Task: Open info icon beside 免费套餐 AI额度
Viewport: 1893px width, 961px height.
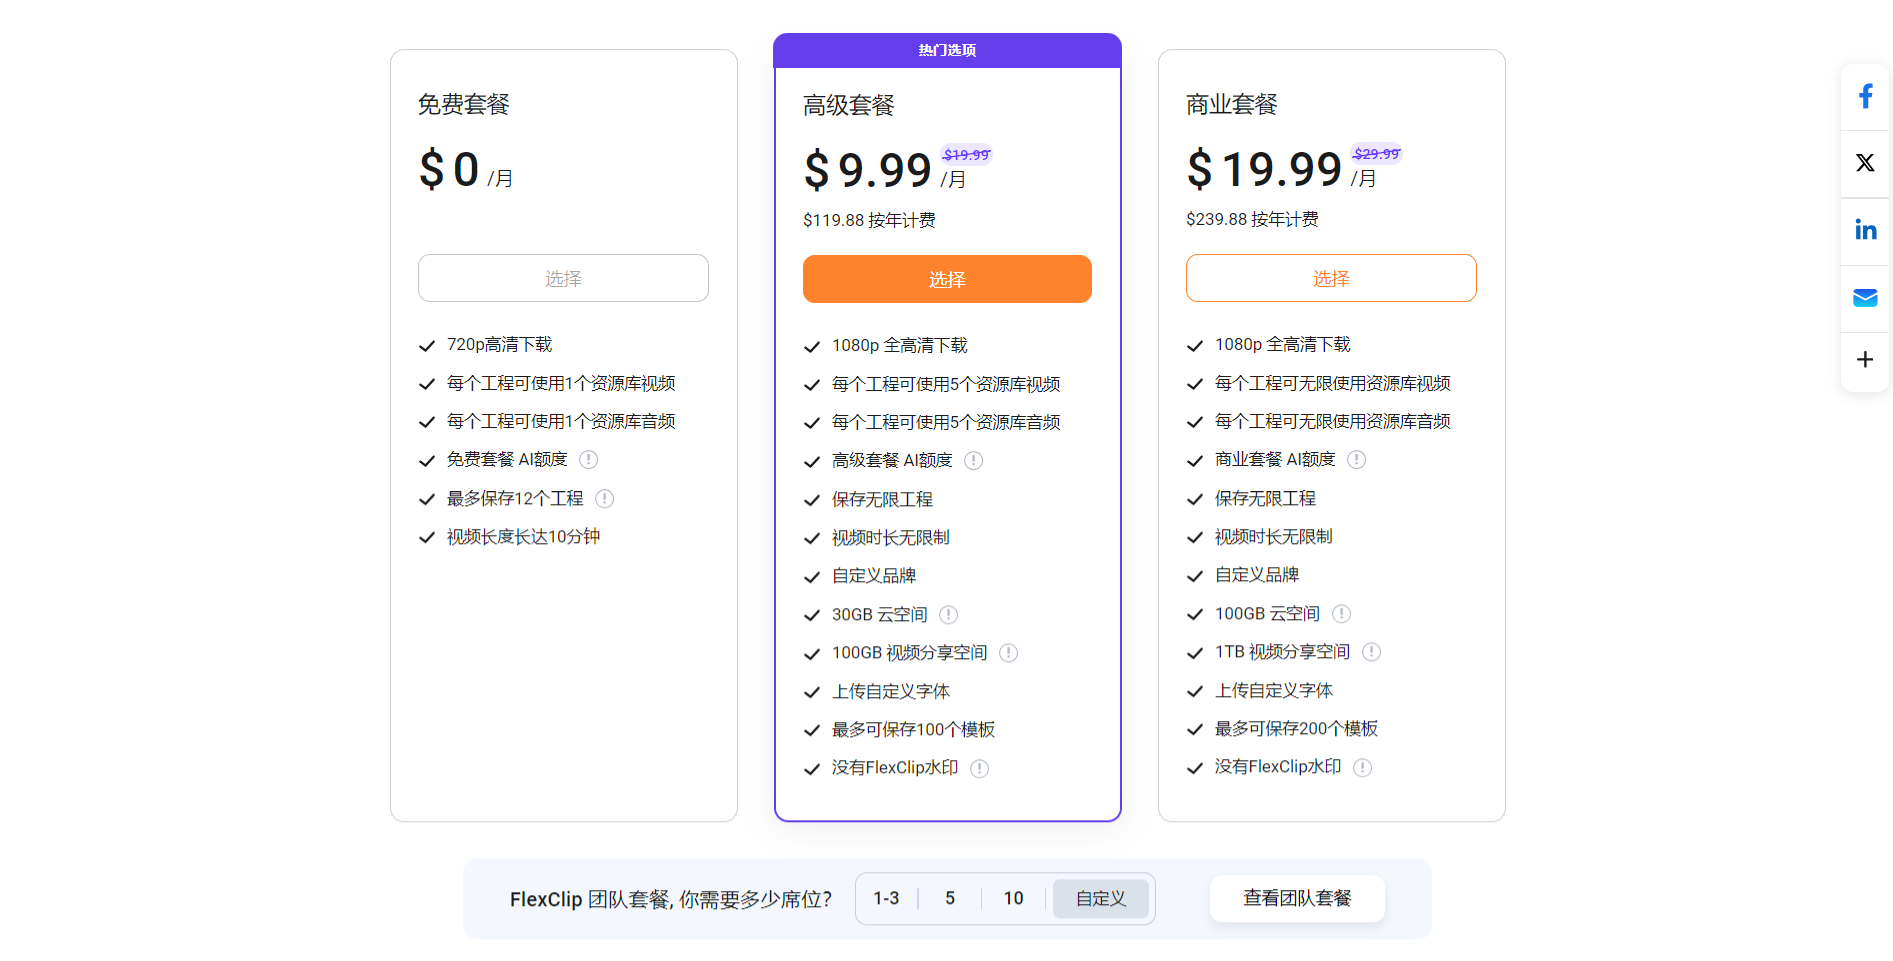Action: (x=589, y=460)
